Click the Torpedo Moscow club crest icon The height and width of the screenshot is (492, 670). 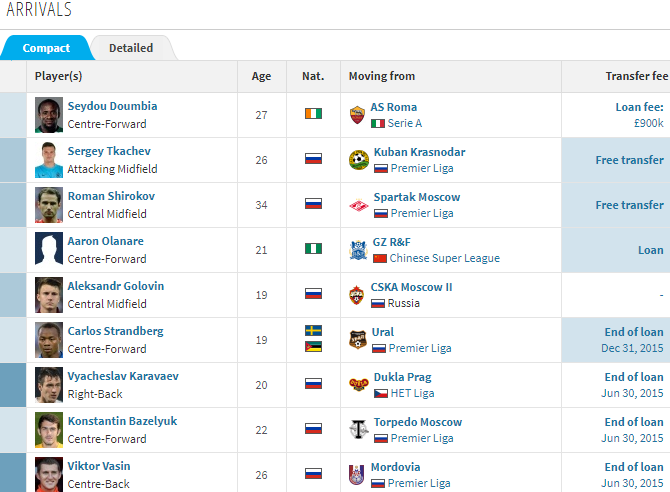point(357,430)
